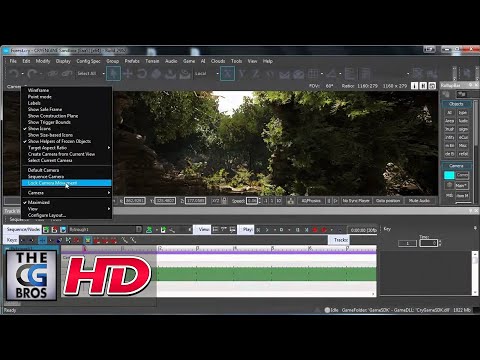The width and height of the screenshot is (480, 360).
Task: Open the sequence name dropdown
Action: pyautogui.click(x=139, y=229)
